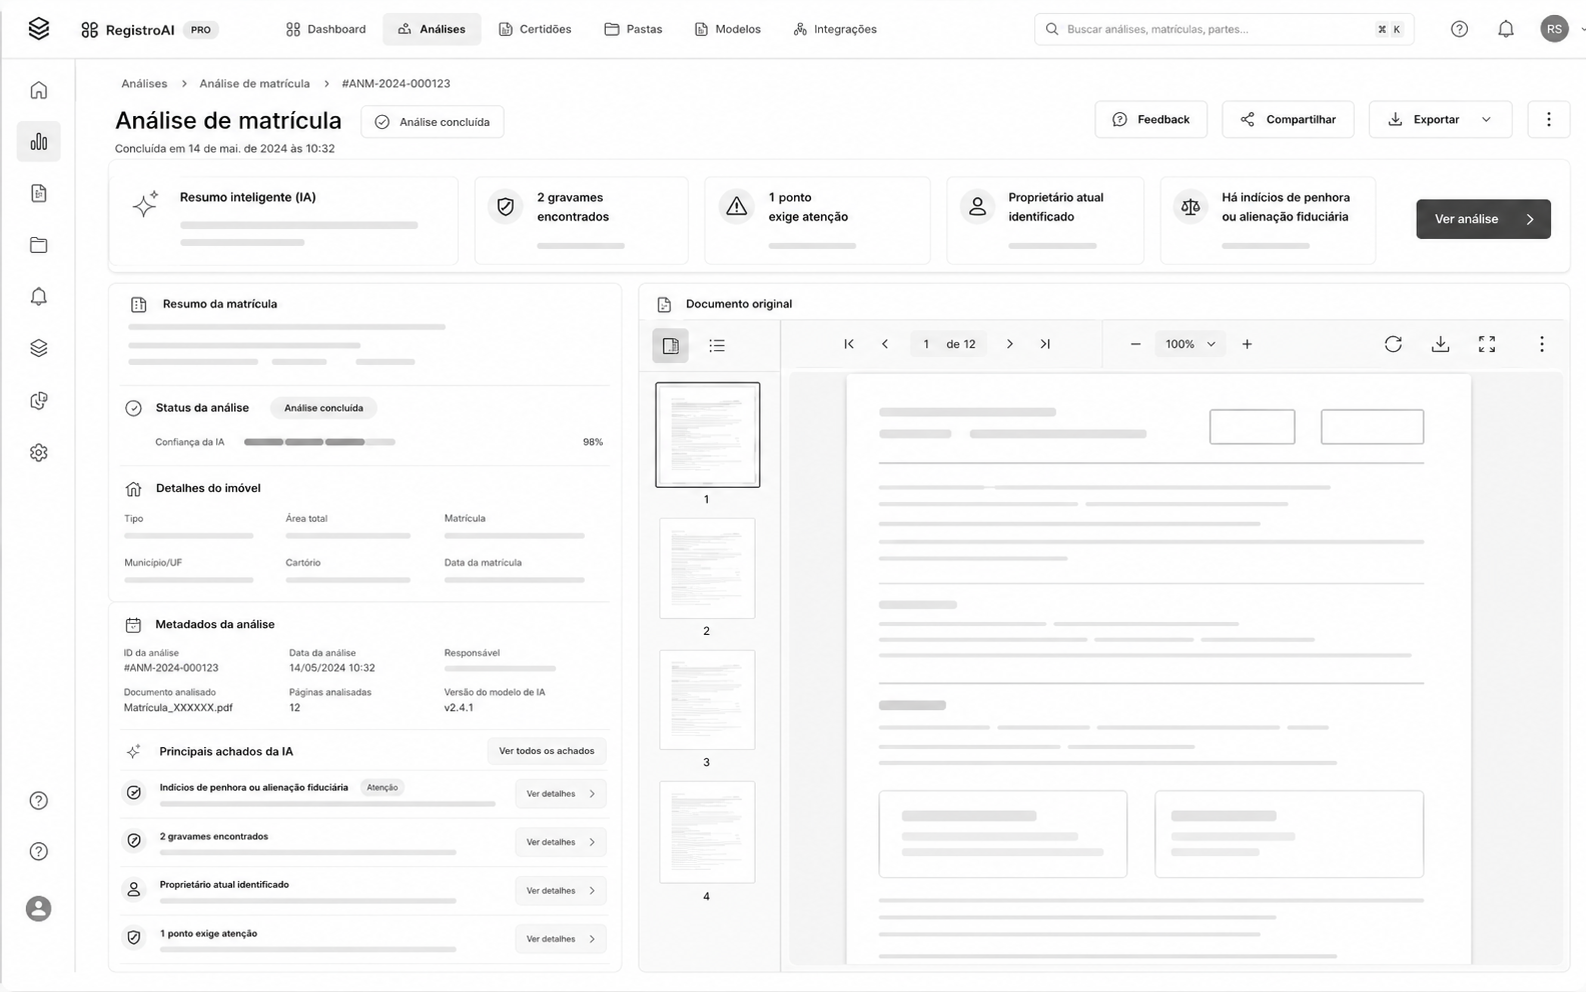The height and width of the screenshot is (992, 1586).
Task: Open the Análises tab
Action: 432,29
